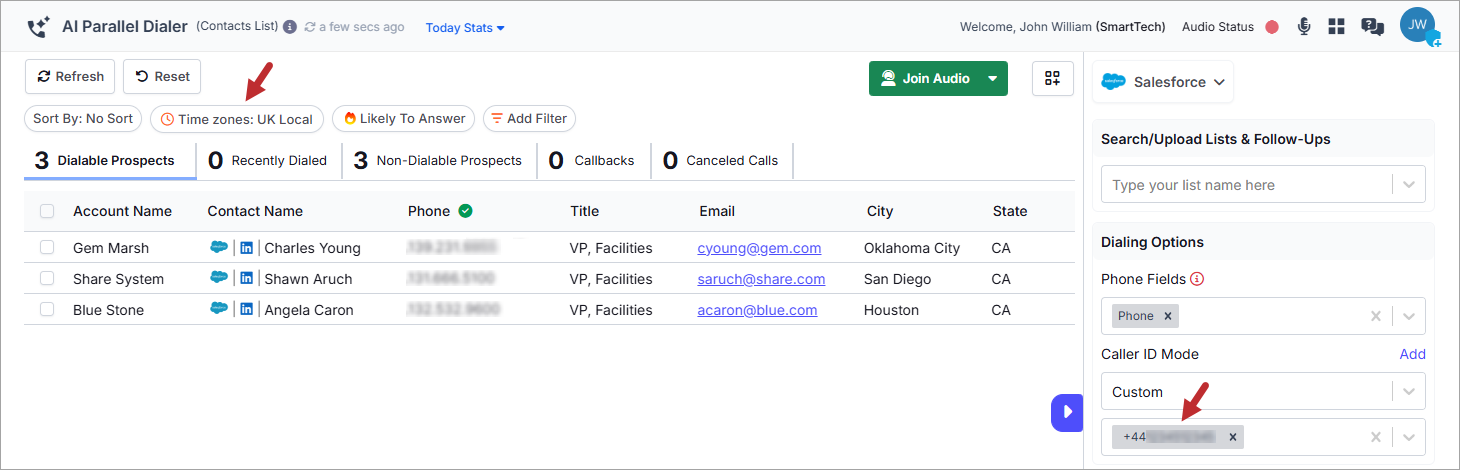
Task: Select the Gem Marsh row checkbox
Action: pos(47,247)
